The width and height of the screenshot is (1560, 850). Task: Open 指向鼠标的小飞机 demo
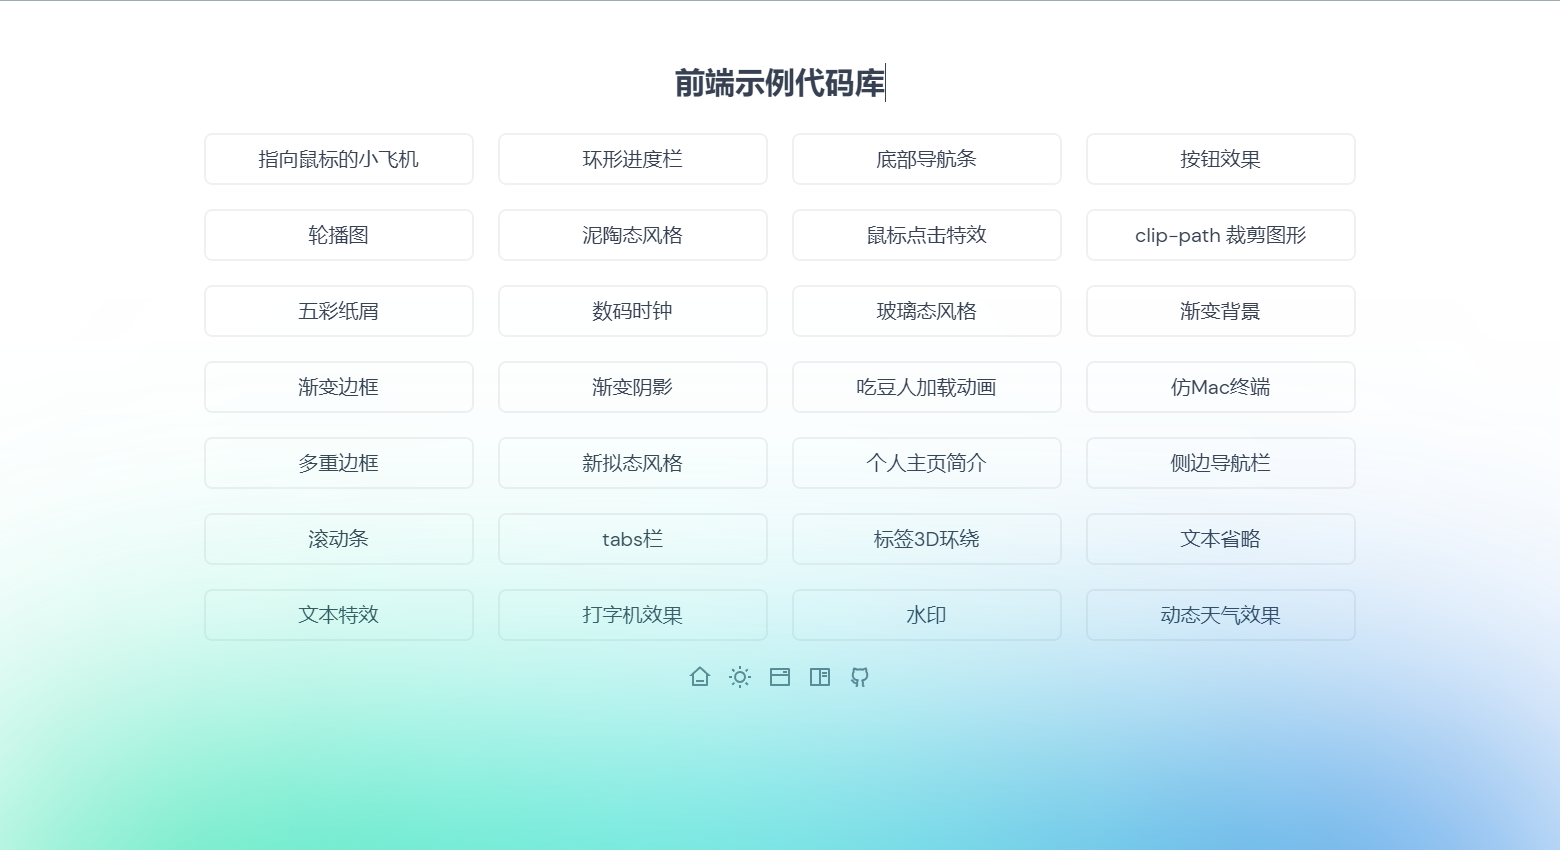pos(339,159)
